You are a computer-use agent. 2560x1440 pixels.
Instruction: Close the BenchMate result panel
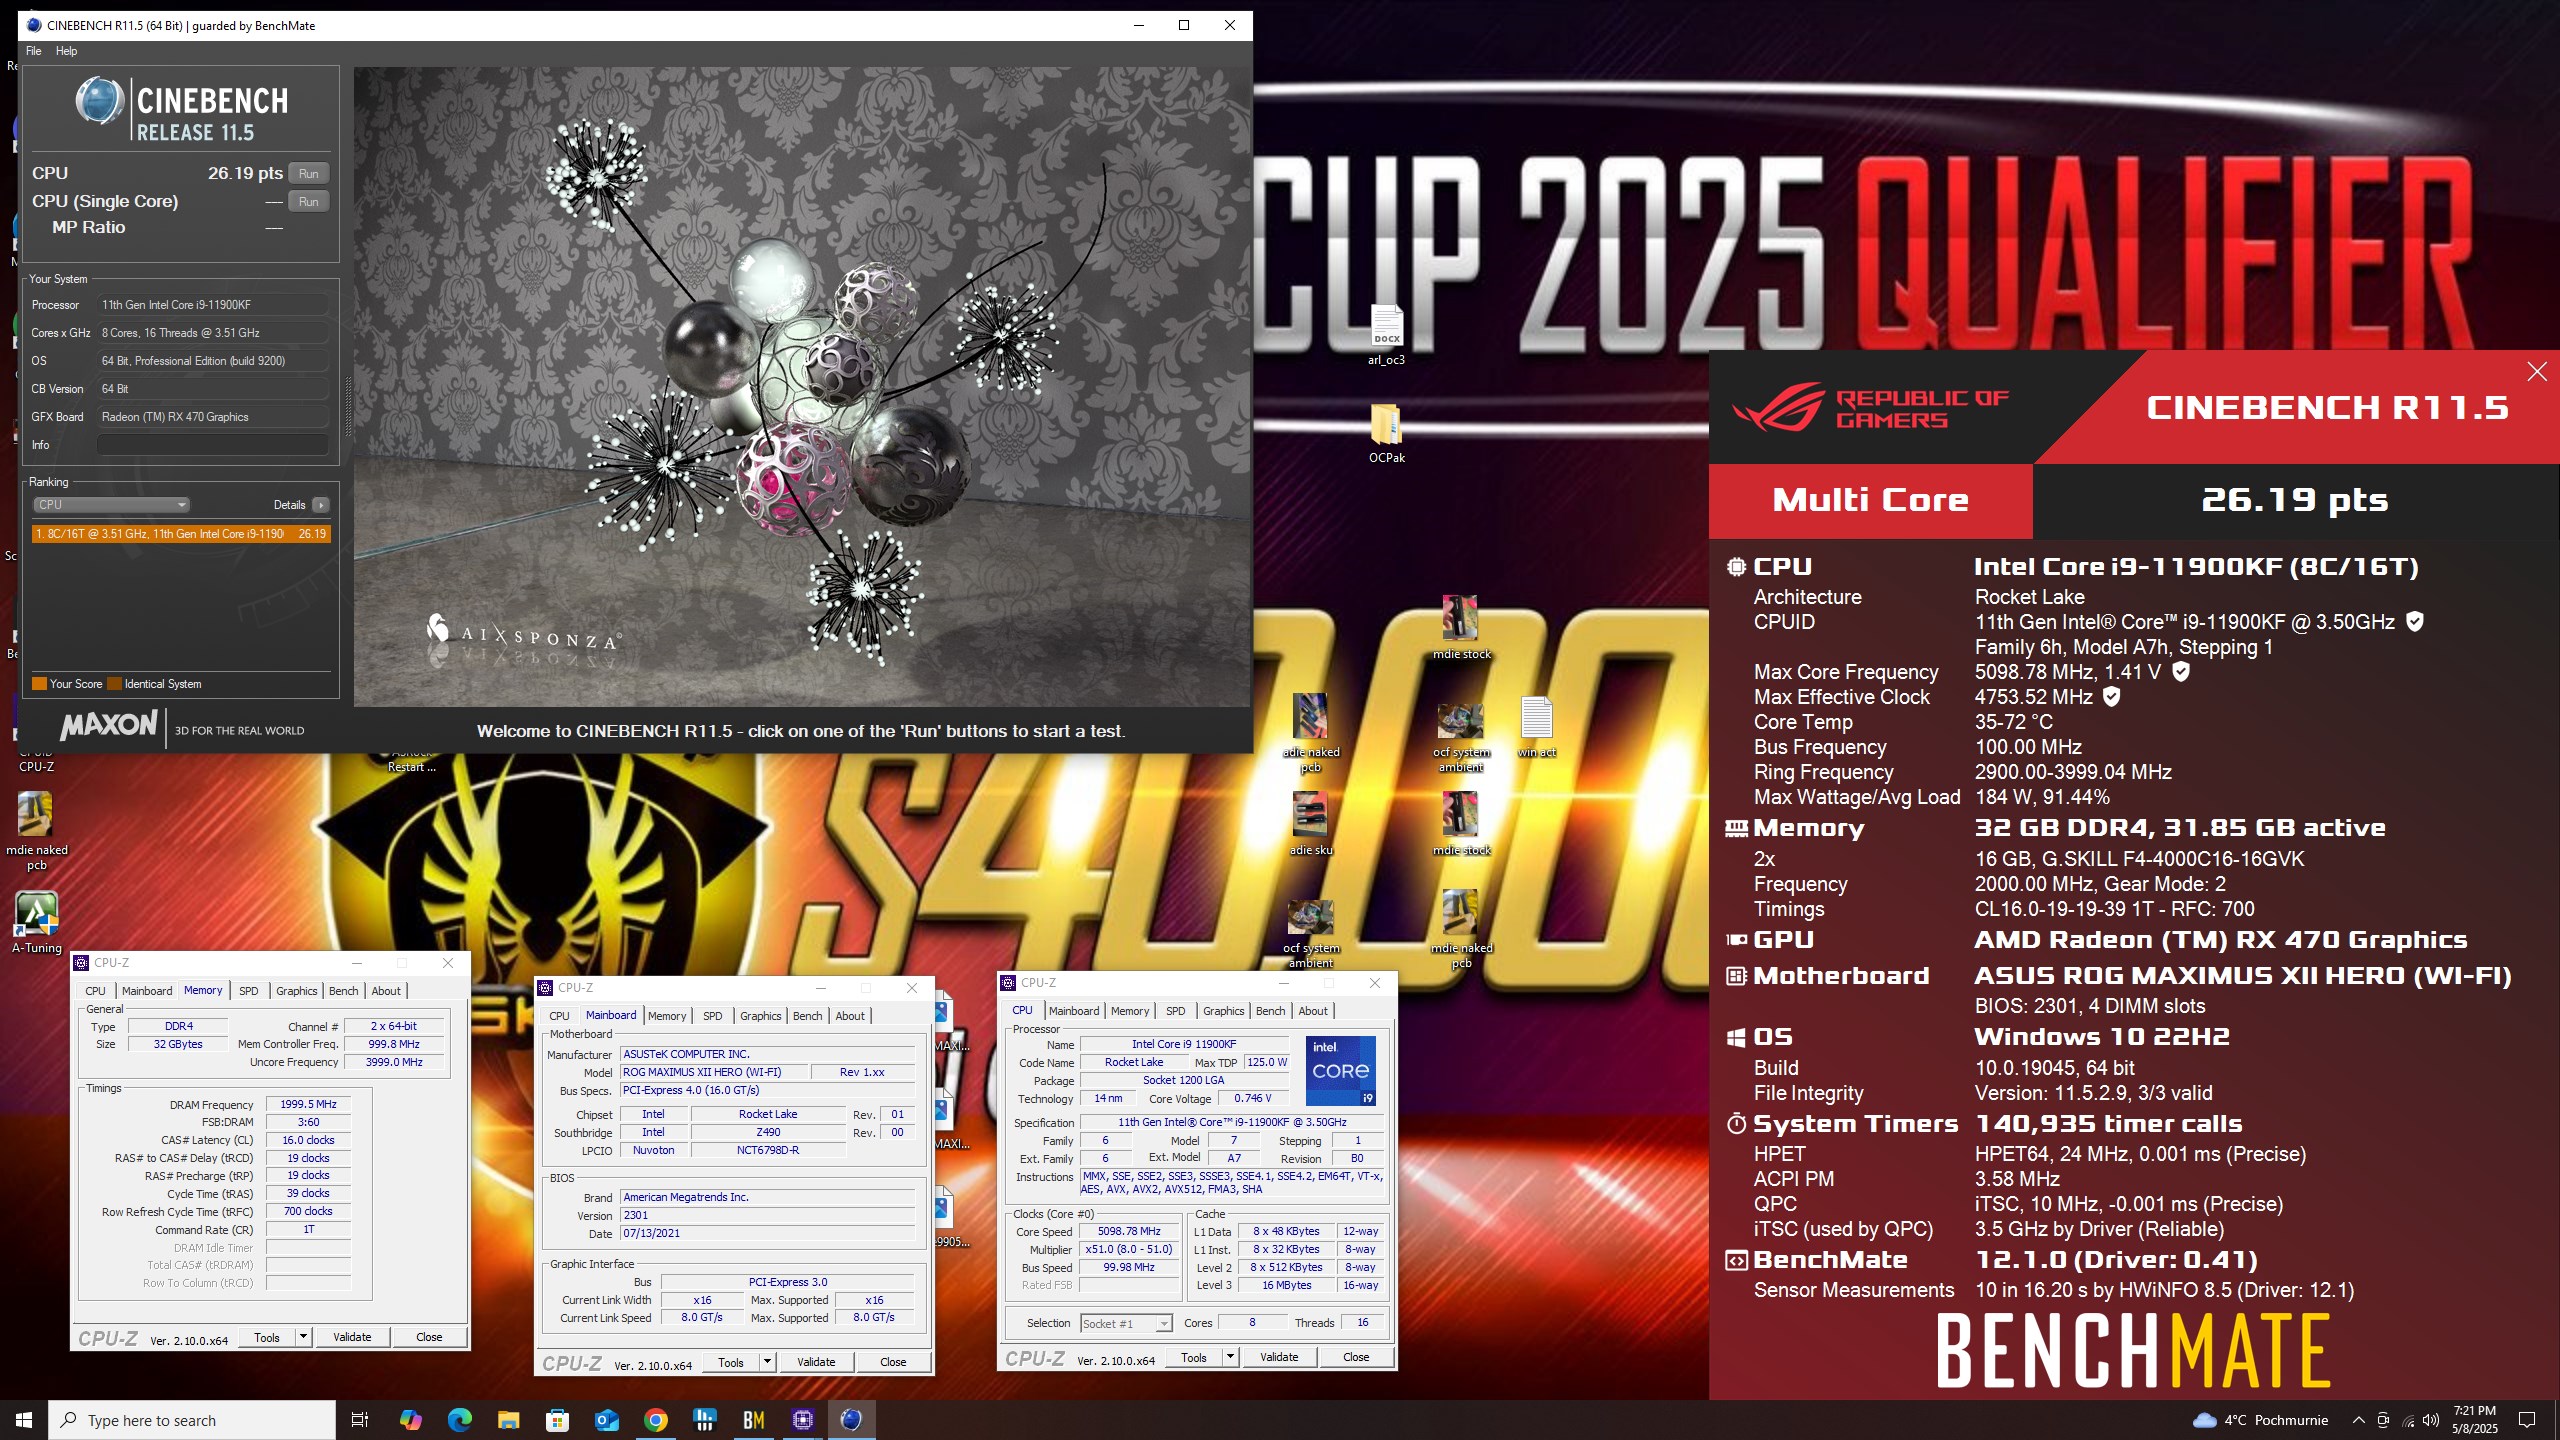pyautogui.click(x=2537, y=372)
